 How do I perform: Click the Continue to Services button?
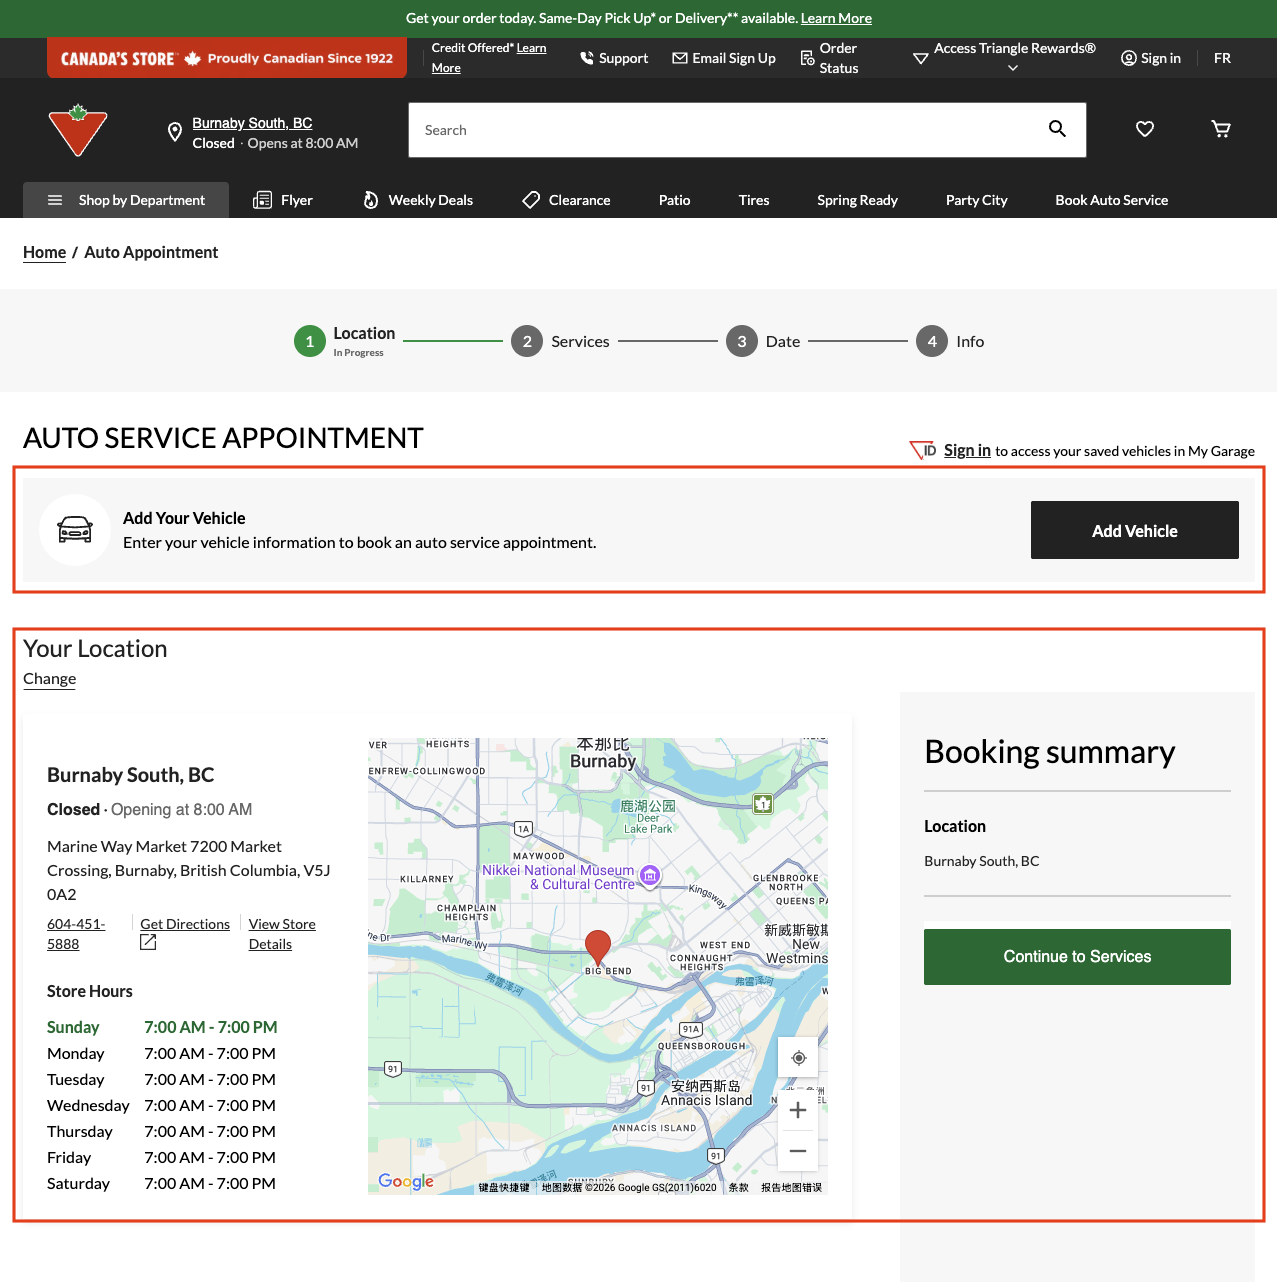[x=1077, y=957]
